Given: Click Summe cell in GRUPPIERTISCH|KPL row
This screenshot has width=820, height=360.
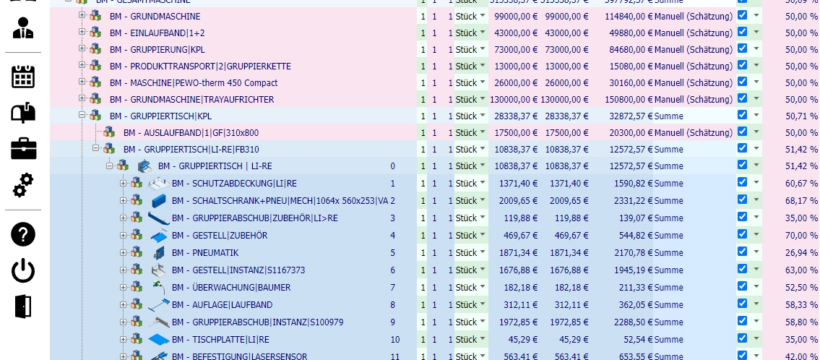Looking at the screenshot, I should [668, 116].
